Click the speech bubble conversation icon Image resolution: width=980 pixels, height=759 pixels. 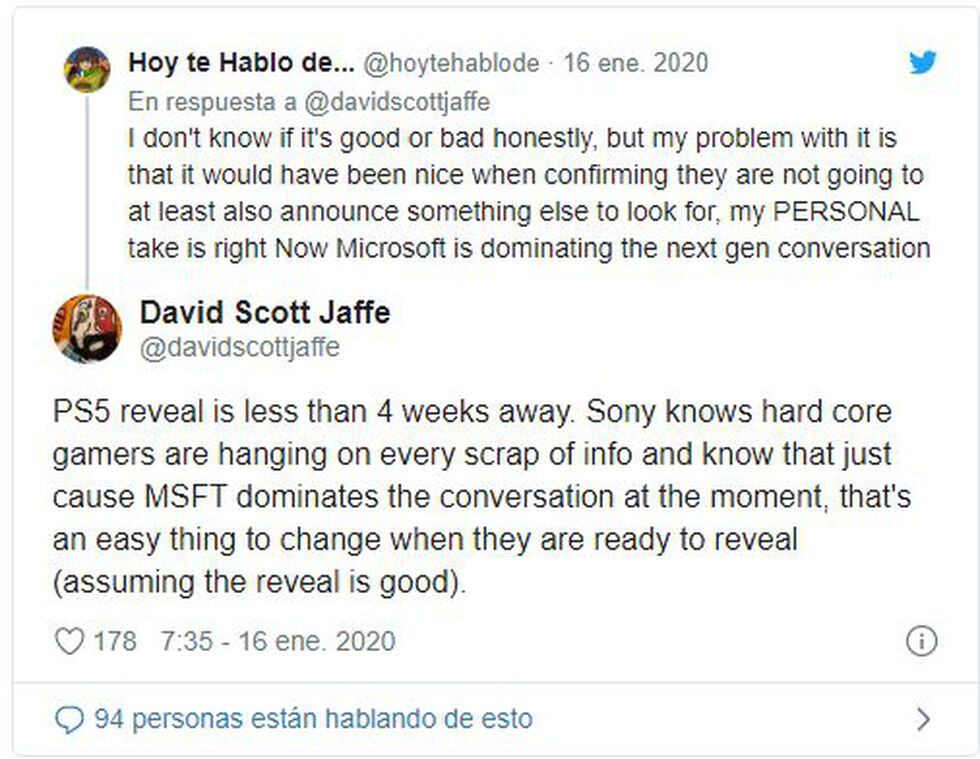(x=69, y=718)
